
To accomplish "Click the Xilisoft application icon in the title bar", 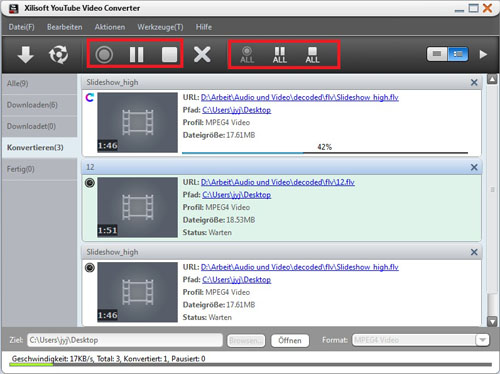I will 14,8.
